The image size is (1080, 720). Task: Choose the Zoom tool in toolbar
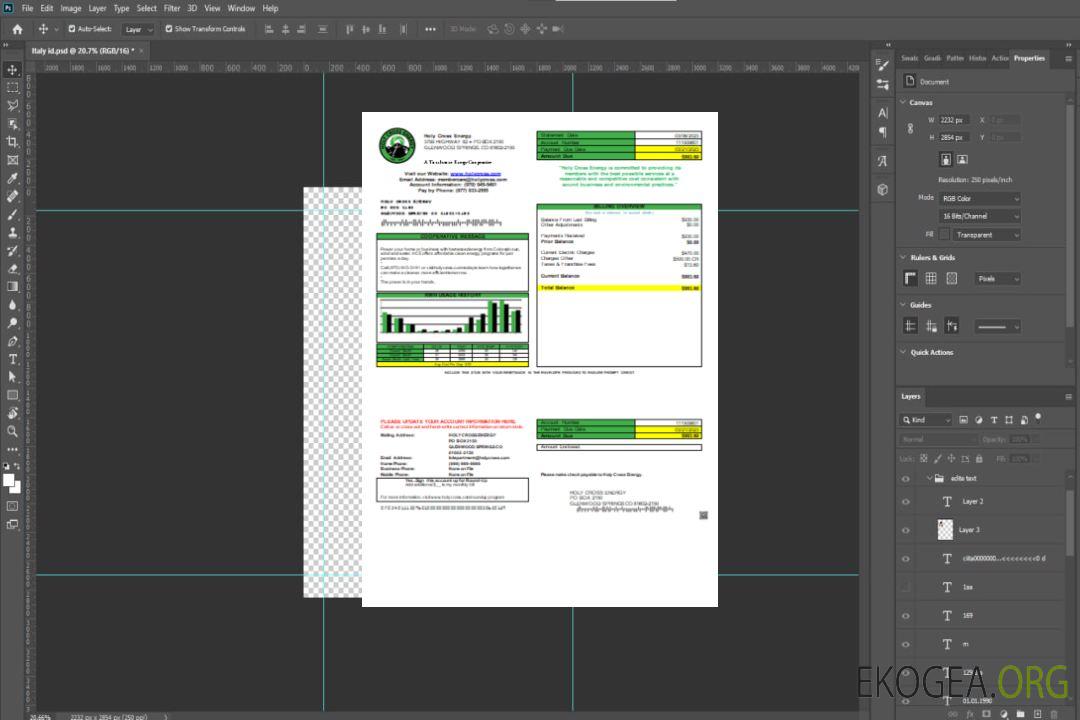point(13,431)
